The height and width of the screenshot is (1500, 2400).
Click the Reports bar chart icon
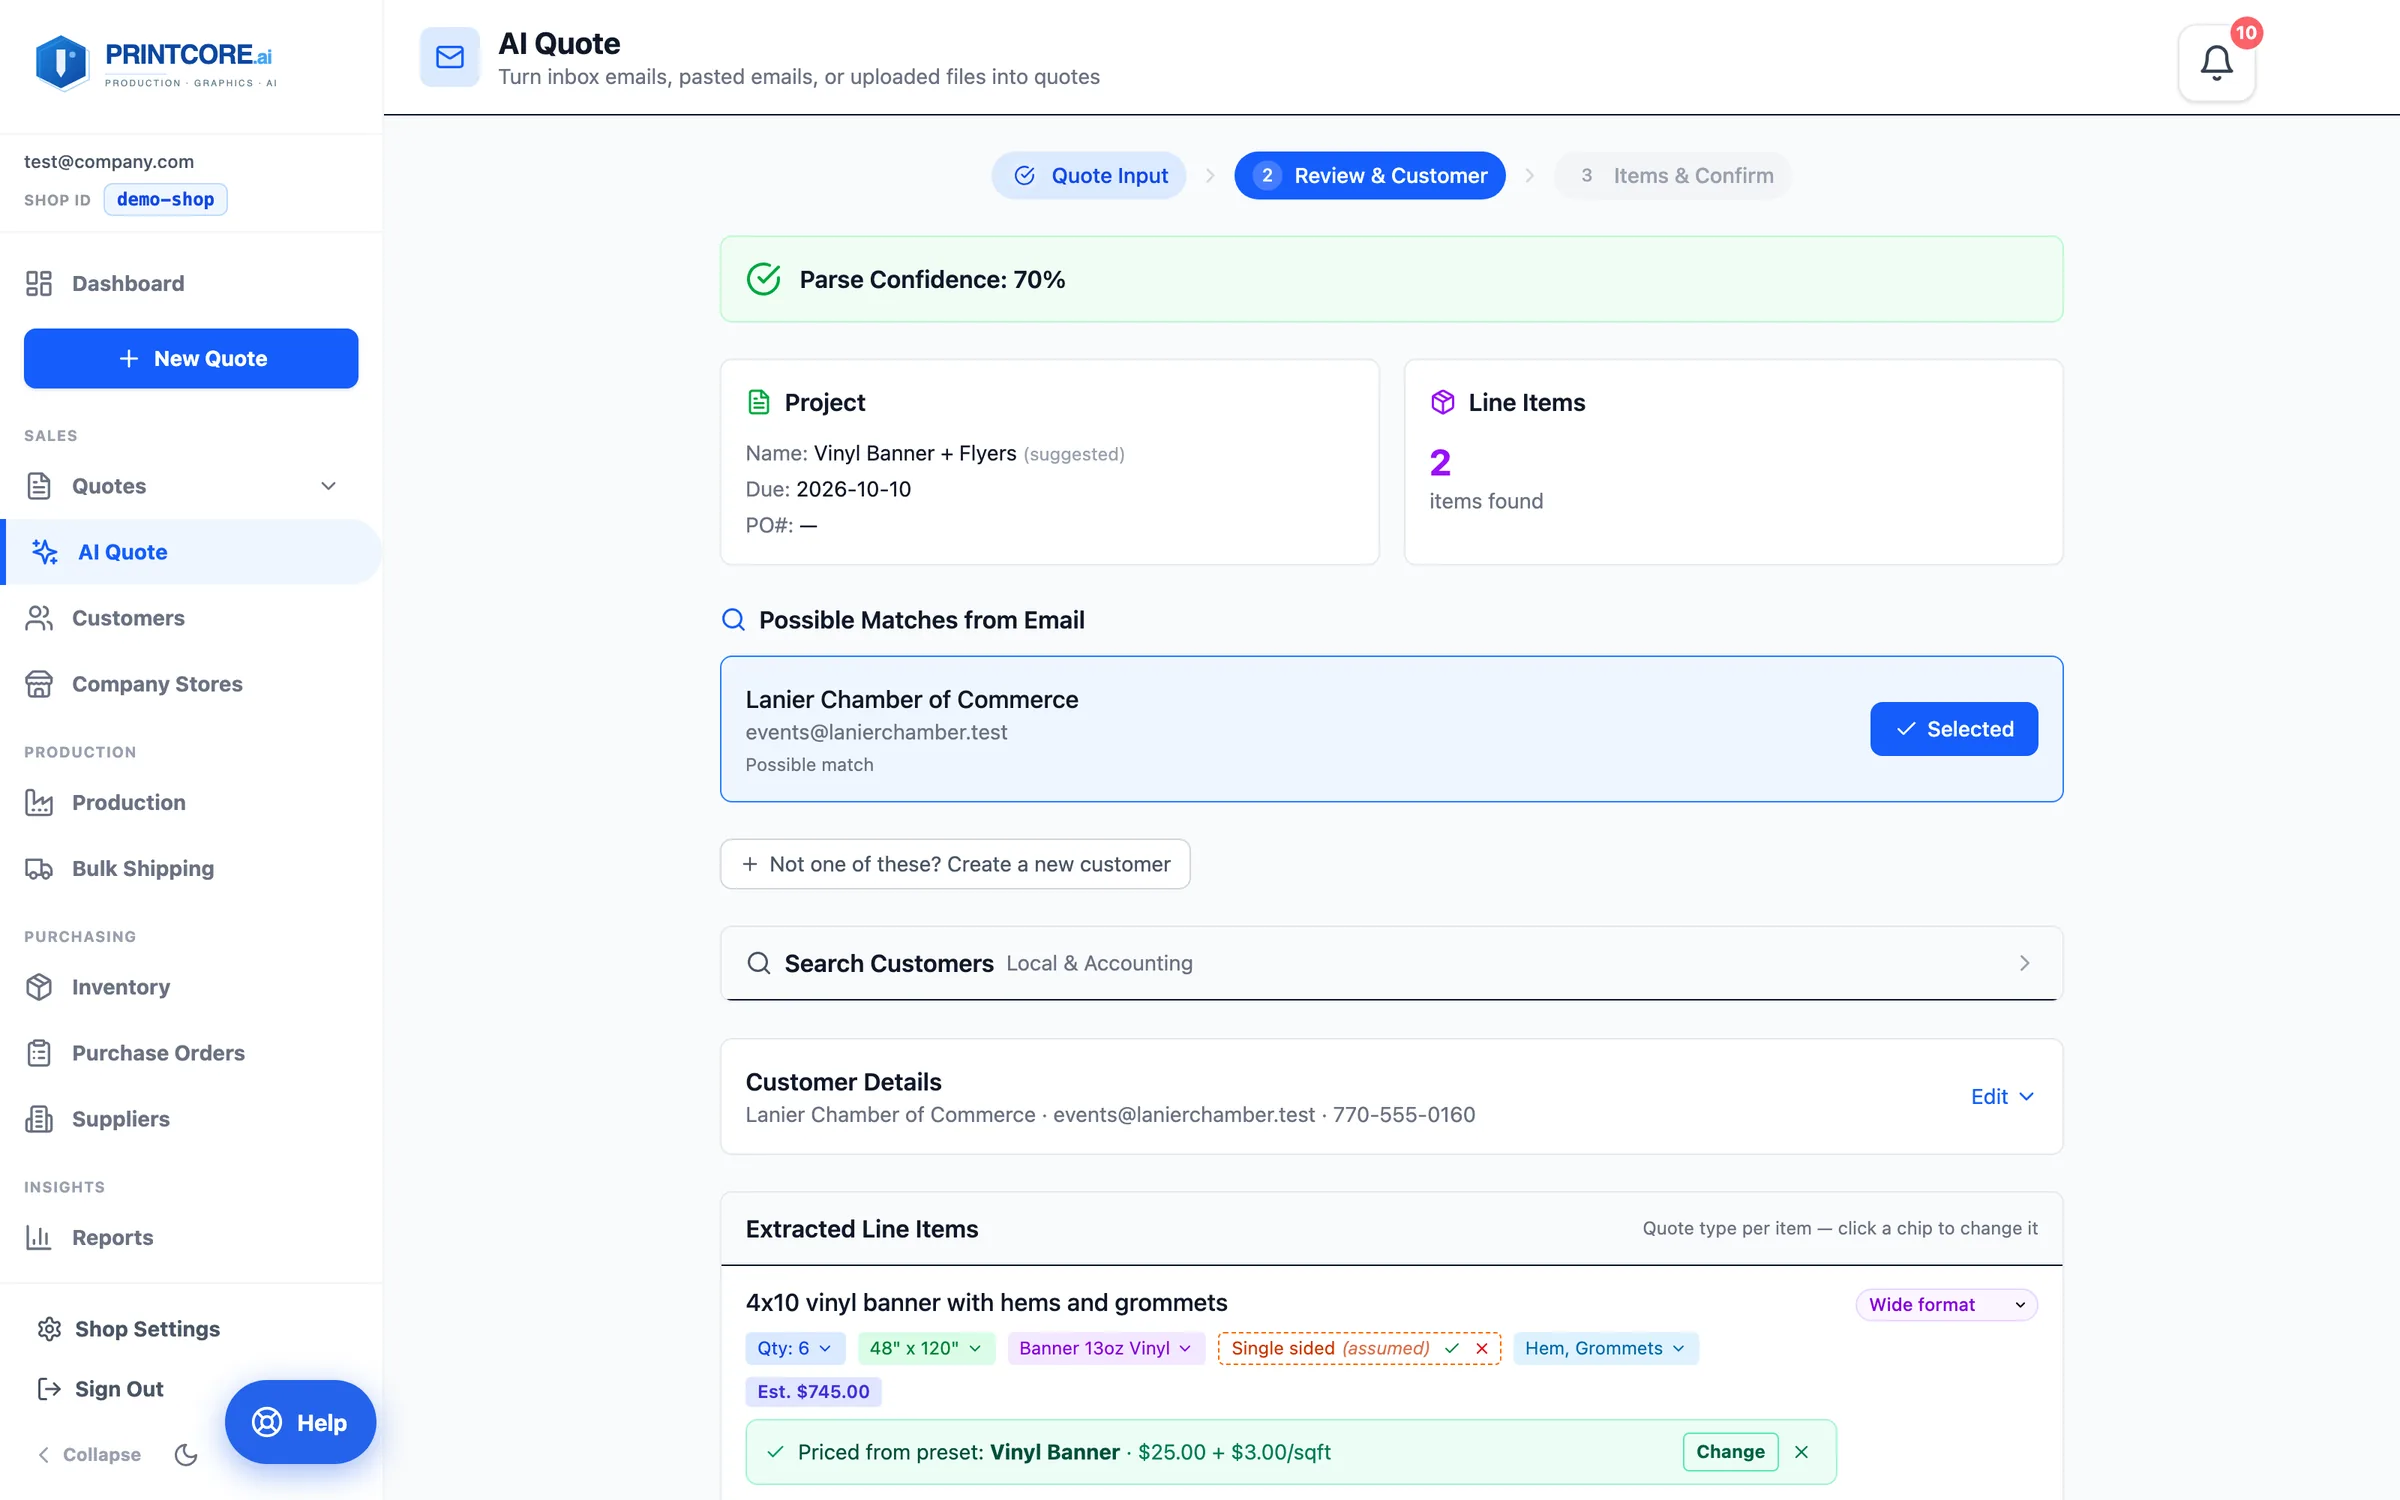(x=39, y=1237)
